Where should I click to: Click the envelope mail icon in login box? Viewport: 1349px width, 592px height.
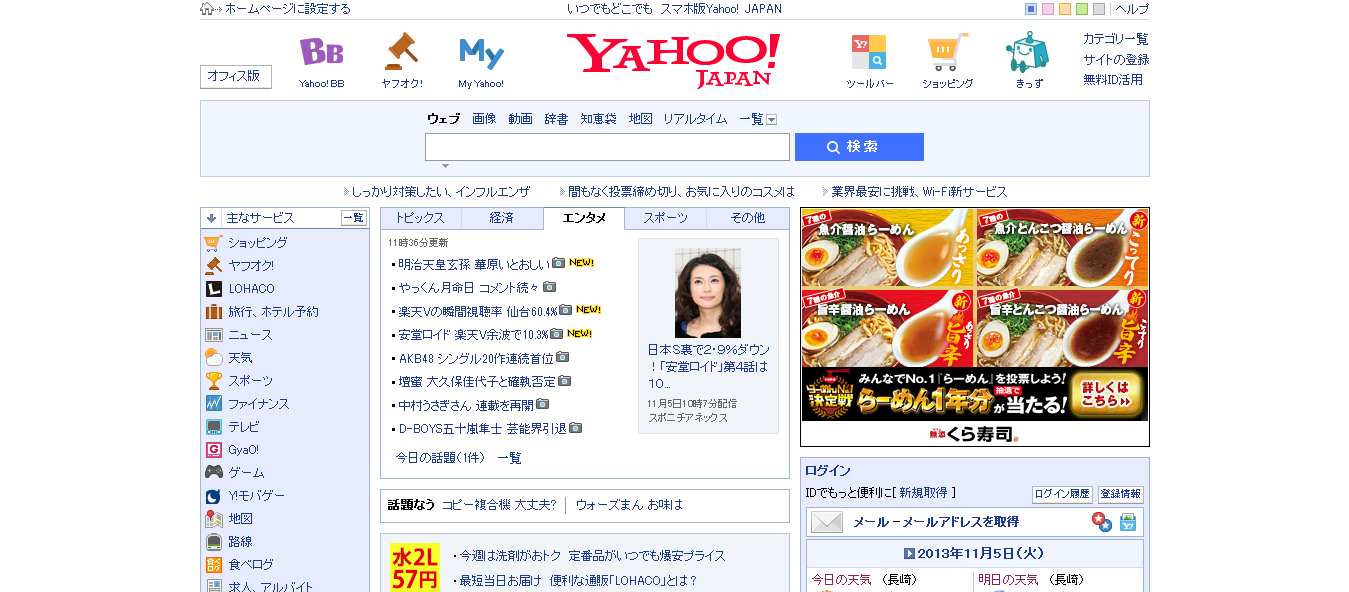(x=827, y=522)
